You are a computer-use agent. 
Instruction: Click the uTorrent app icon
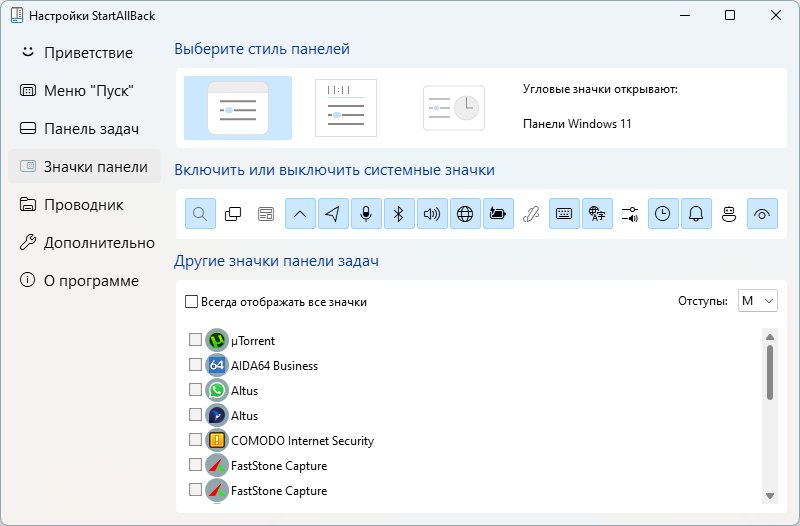pyautogui.click(x=217, y=340)
